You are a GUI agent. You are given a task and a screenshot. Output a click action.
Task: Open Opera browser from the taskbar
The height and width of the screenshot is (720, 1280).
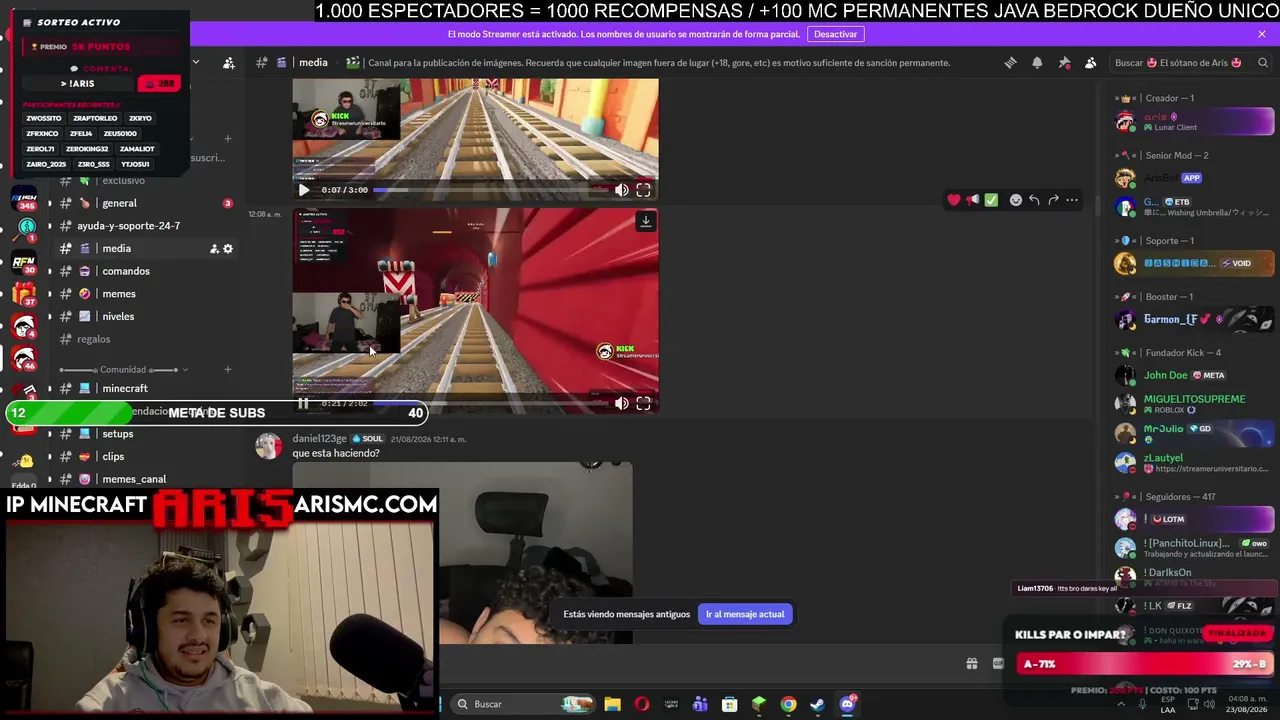(642, 704)
